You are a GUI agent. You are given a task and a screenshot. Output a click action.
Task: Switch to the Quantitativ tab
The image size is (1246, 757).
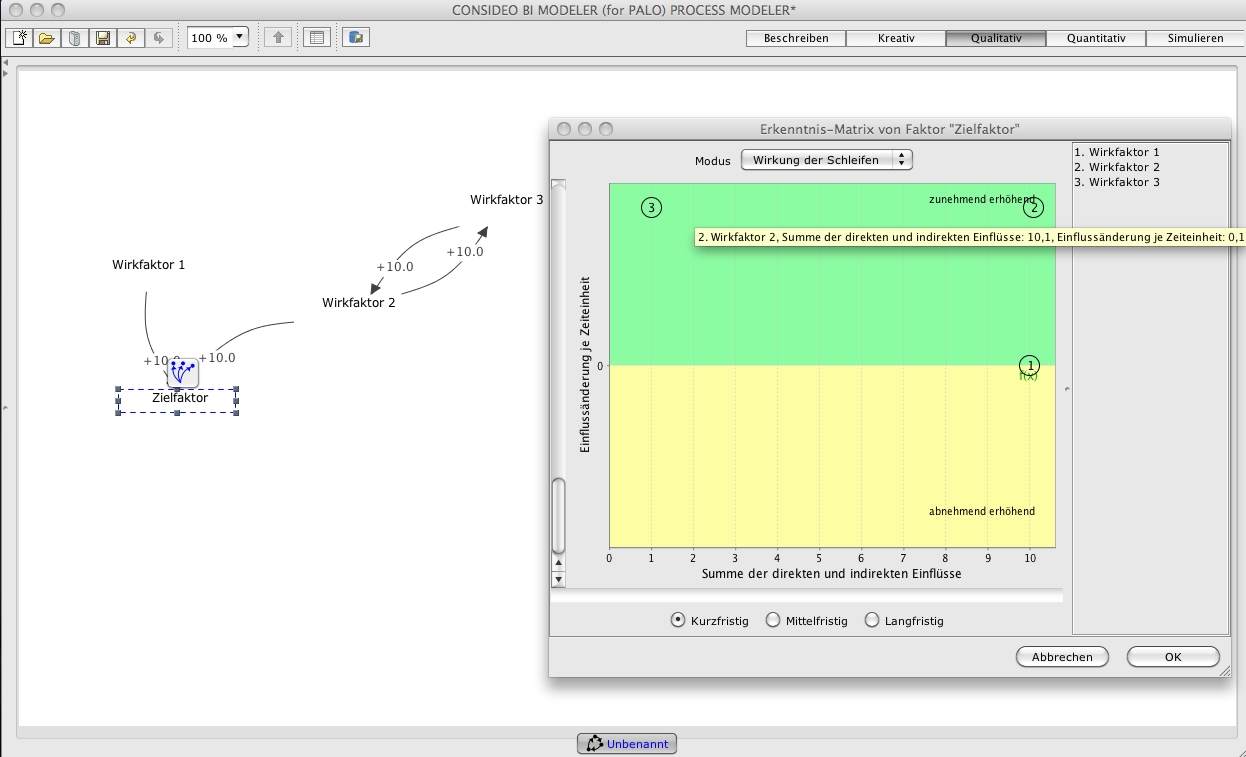[x=1096, y=38]
